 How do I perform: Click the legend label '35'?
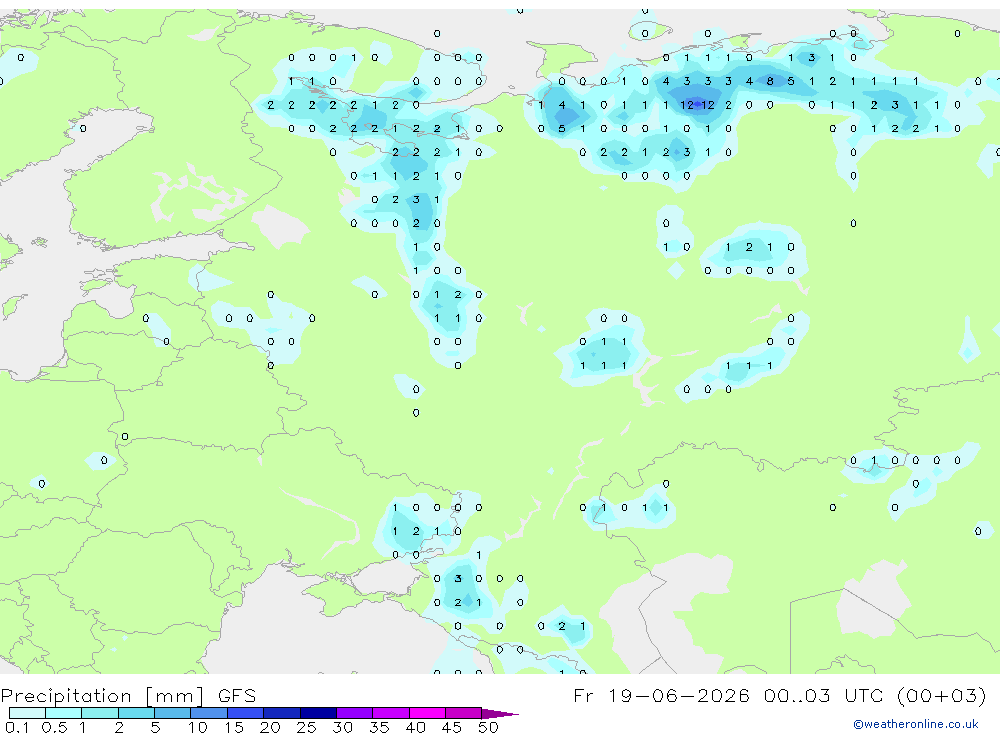pos(379,727)
